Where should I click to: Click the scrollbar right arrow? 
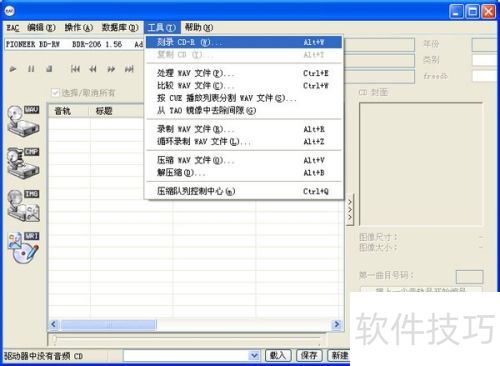click(337, 324)
